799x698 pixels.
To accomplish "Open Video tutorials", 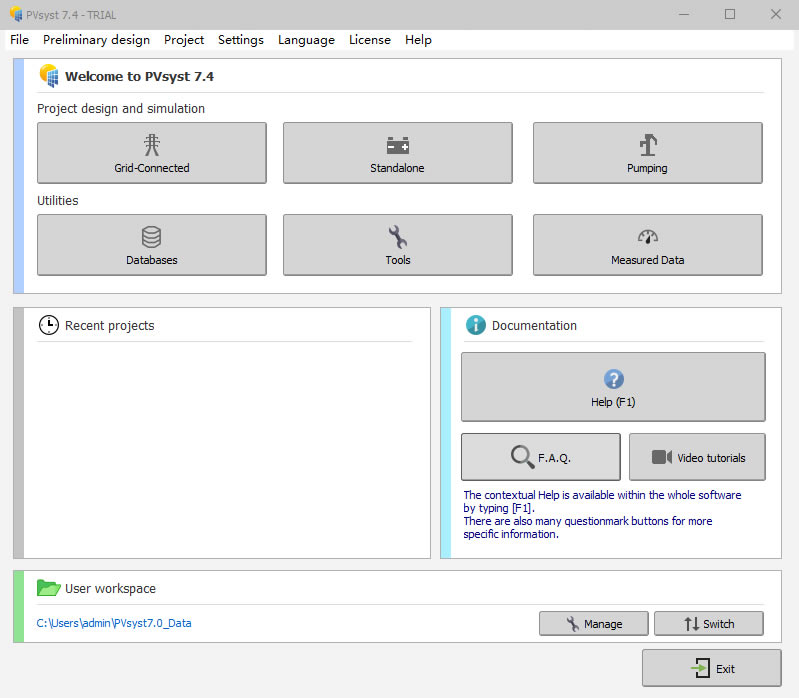I will (x=697, y=457).
